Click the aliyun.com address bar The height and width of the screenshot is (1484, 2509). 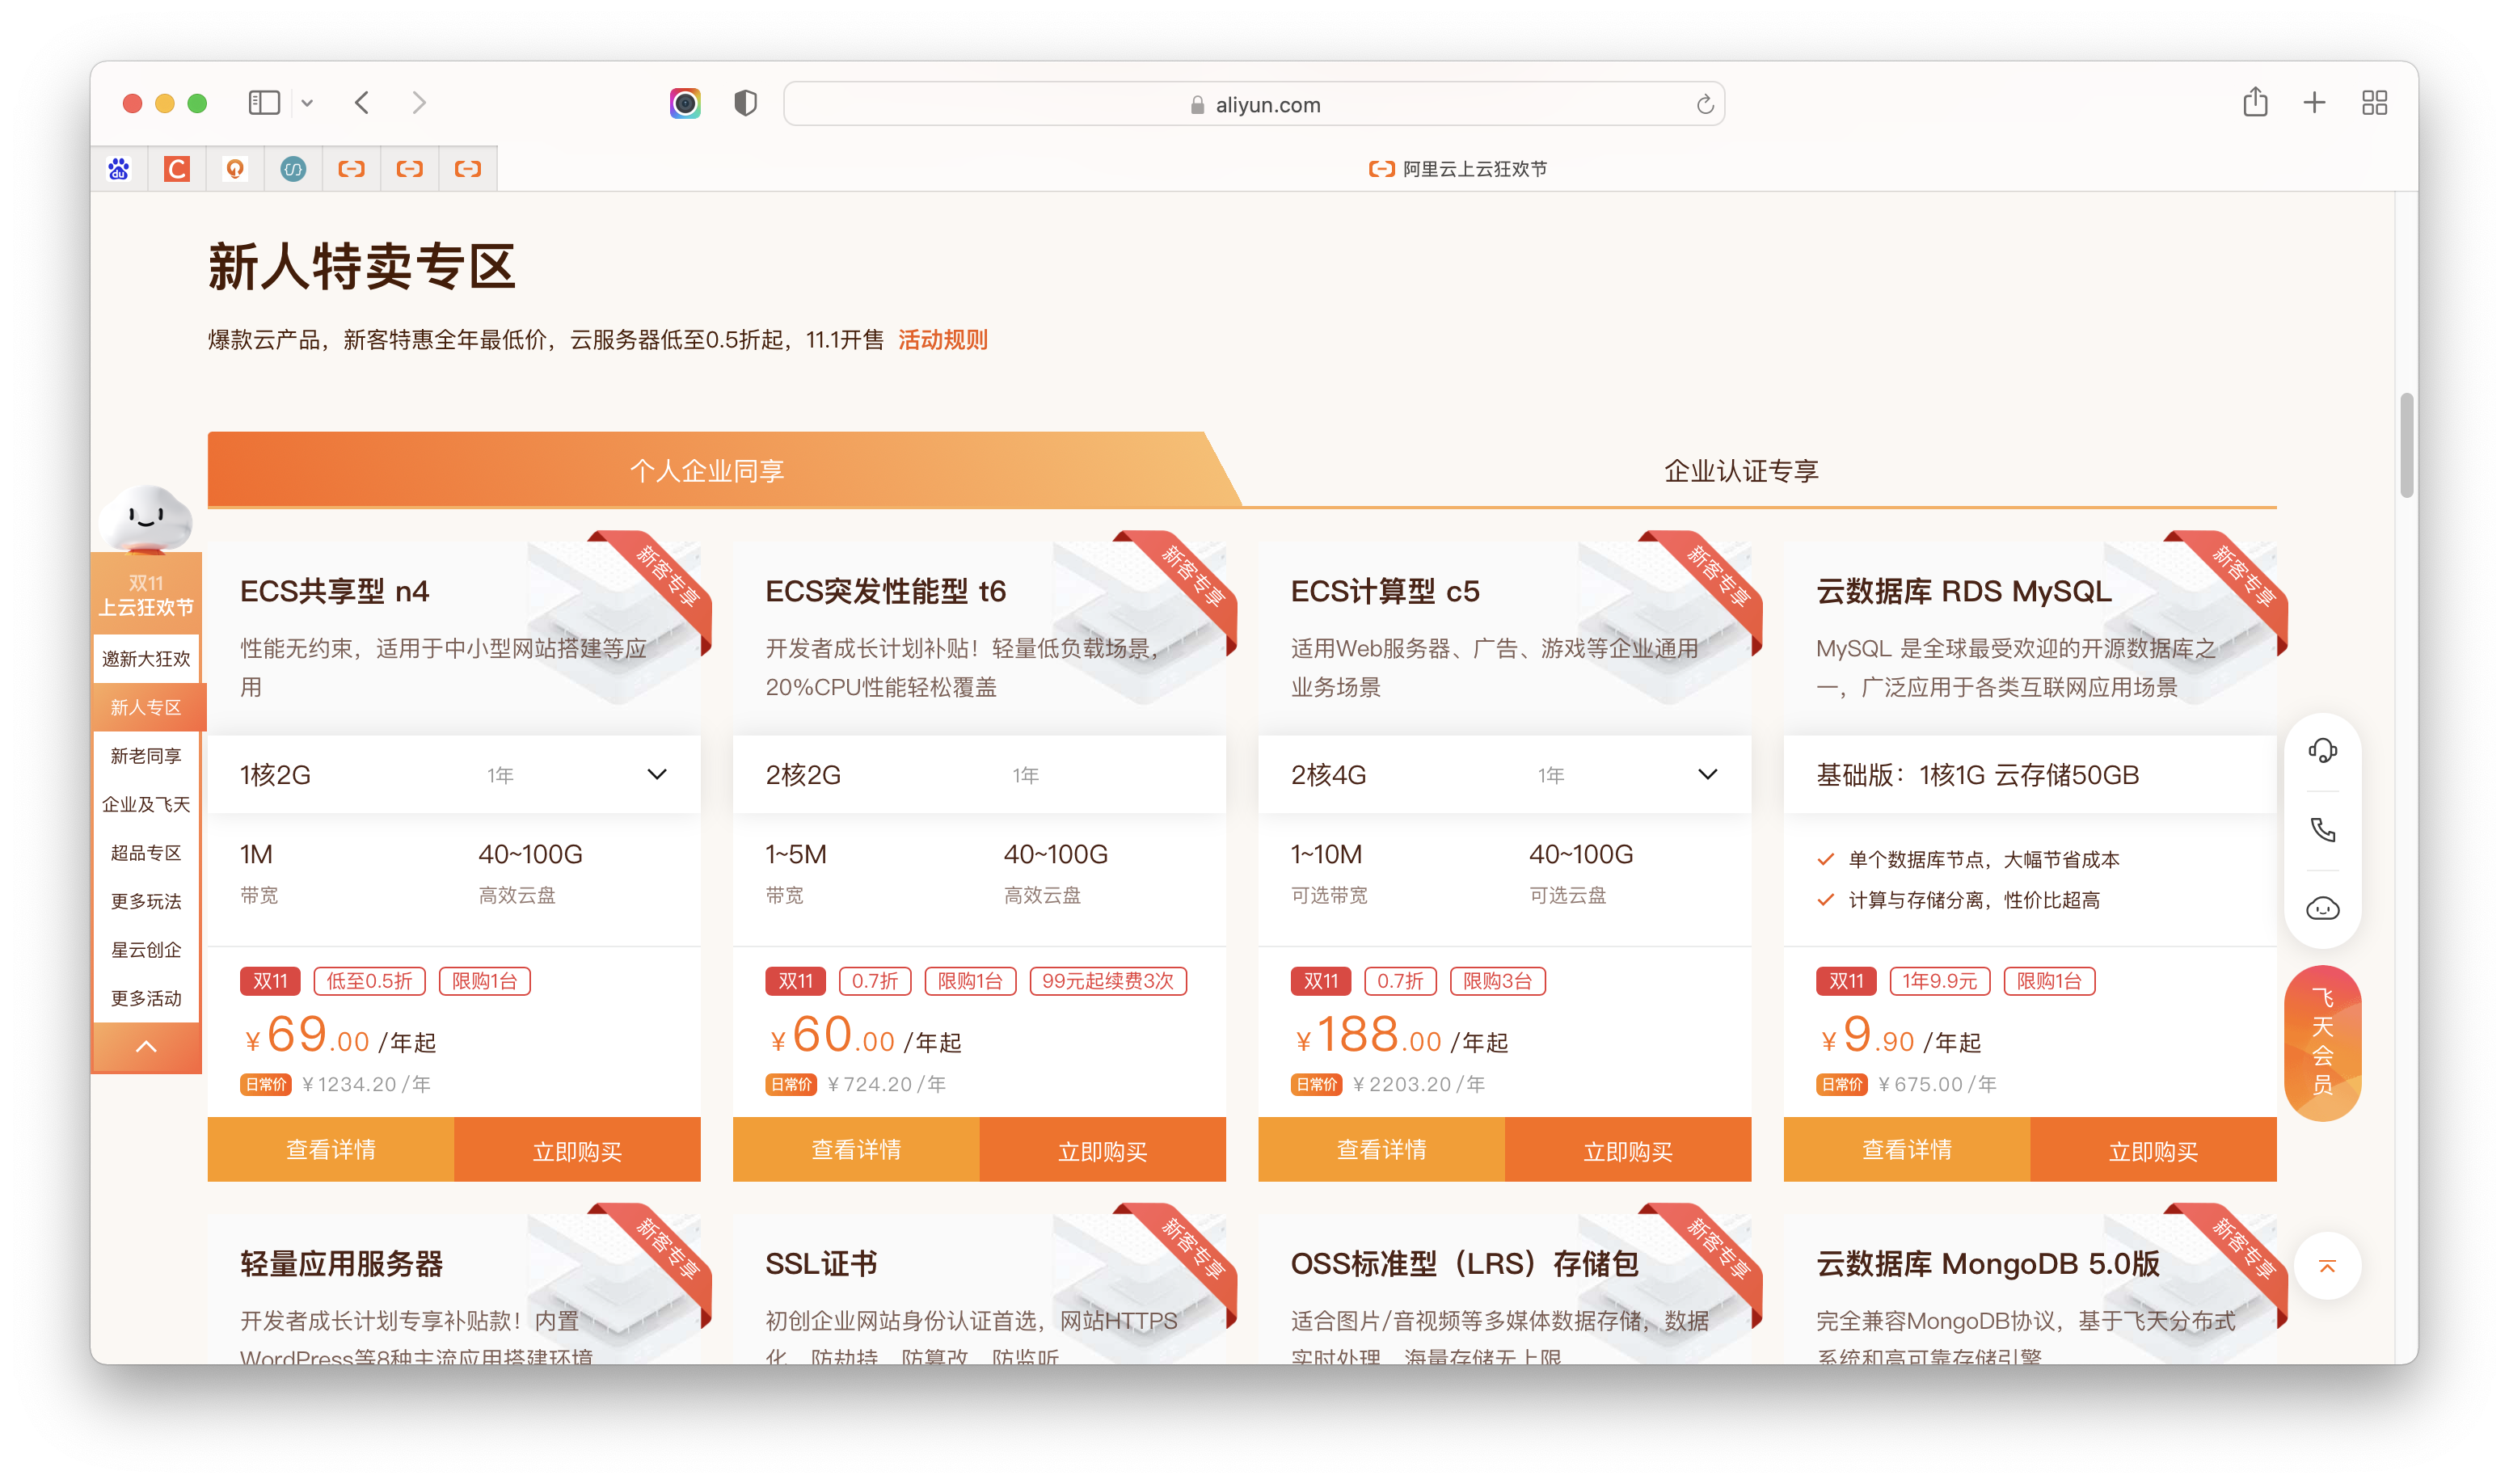[x=1254, y=104]
